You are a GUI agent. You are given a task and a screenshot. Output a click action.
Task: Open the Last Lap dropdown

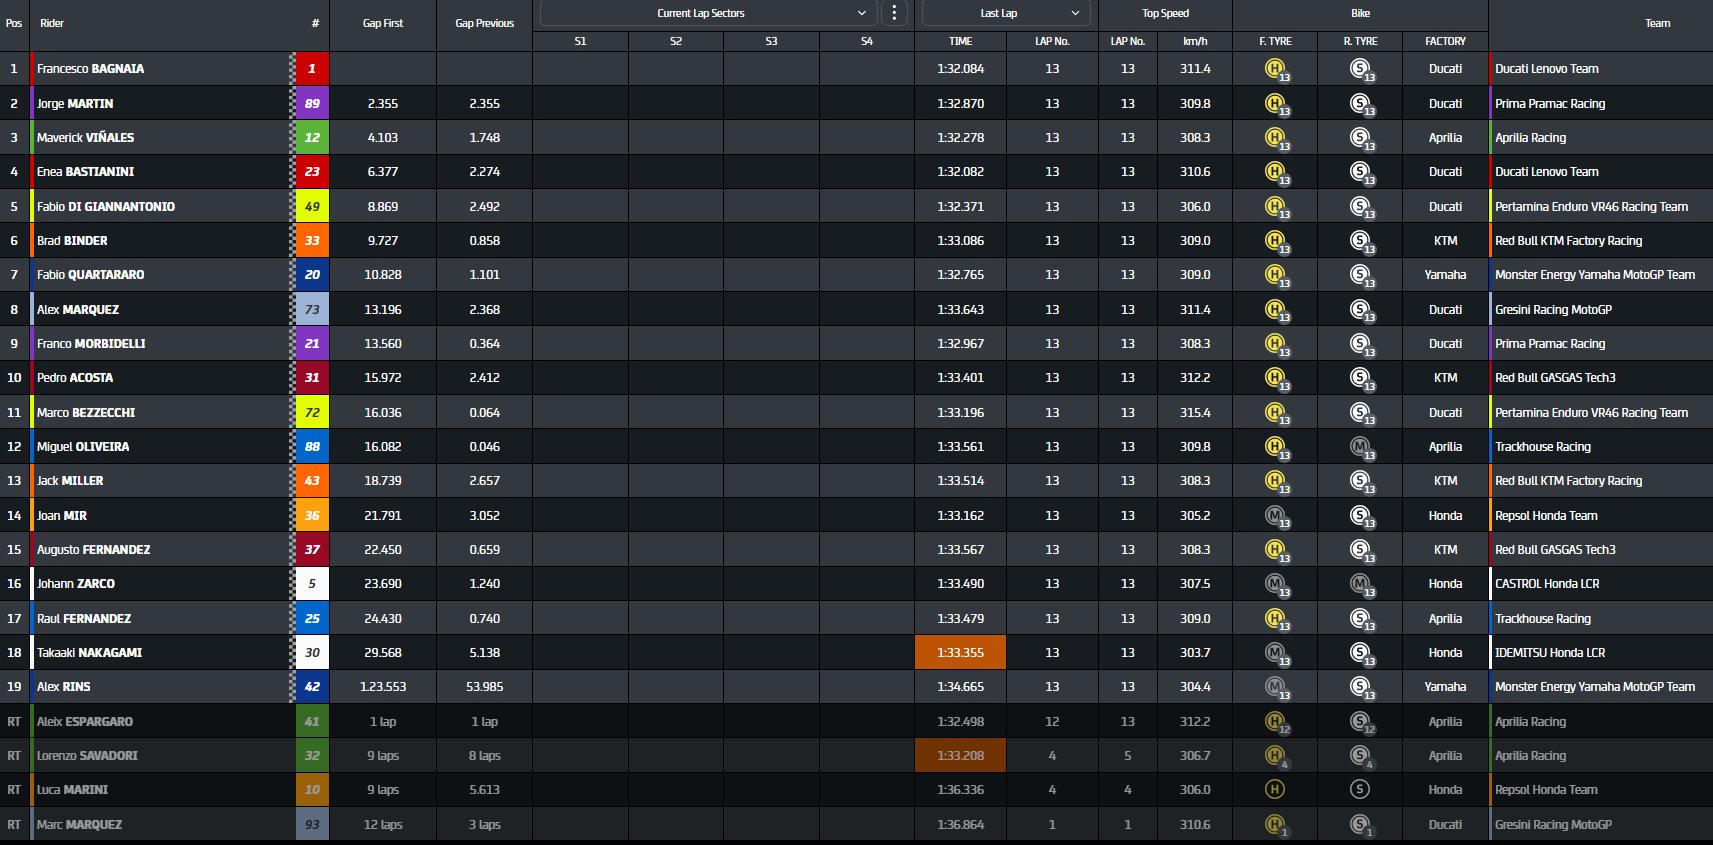tap(1005, 13)
